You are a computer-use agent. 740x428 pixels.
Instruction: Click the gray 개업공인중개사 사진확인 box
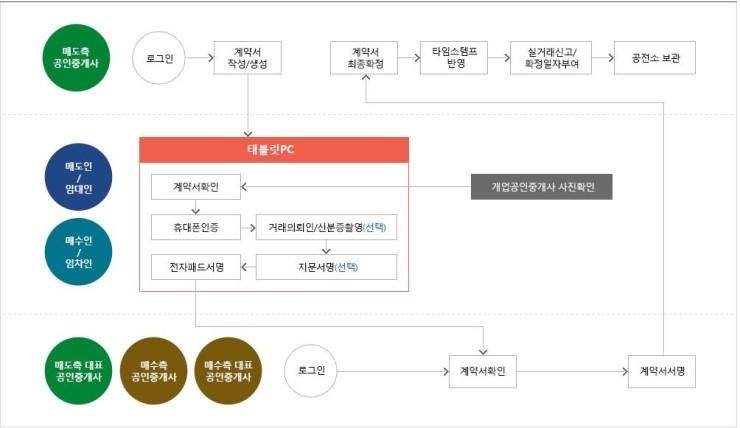[x=542, y=187]
